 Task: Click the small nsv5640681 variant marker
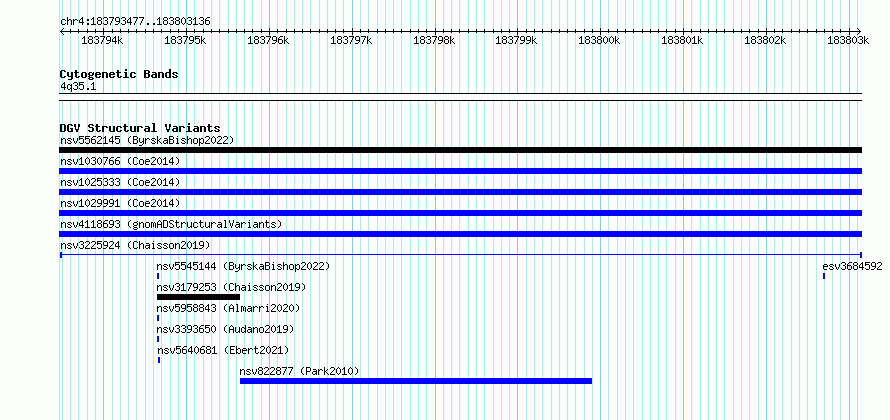coord(159,360)
